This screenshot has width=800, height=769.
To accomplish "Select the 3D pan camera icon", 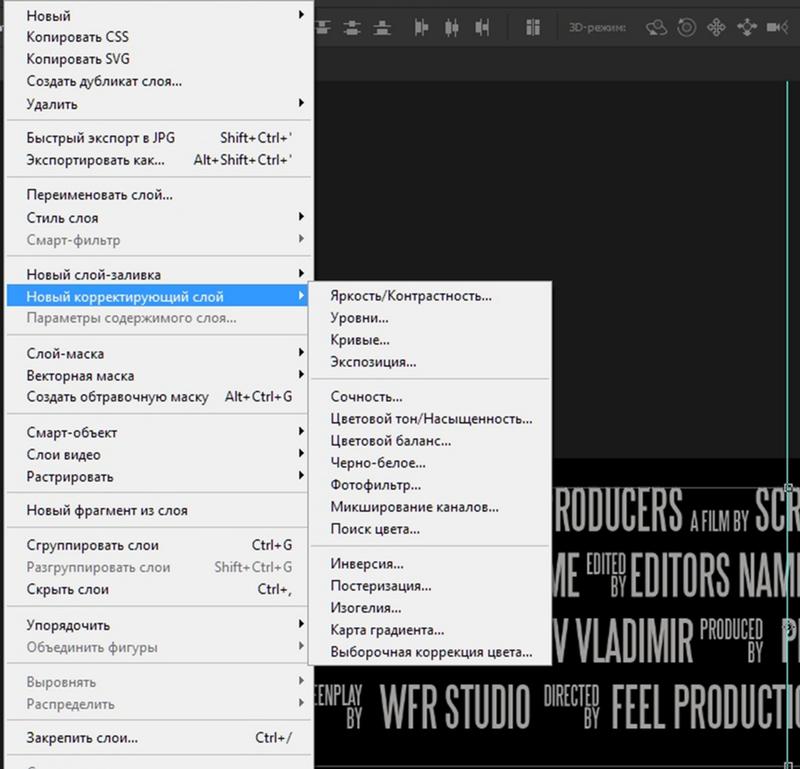I will click(716, 27).
